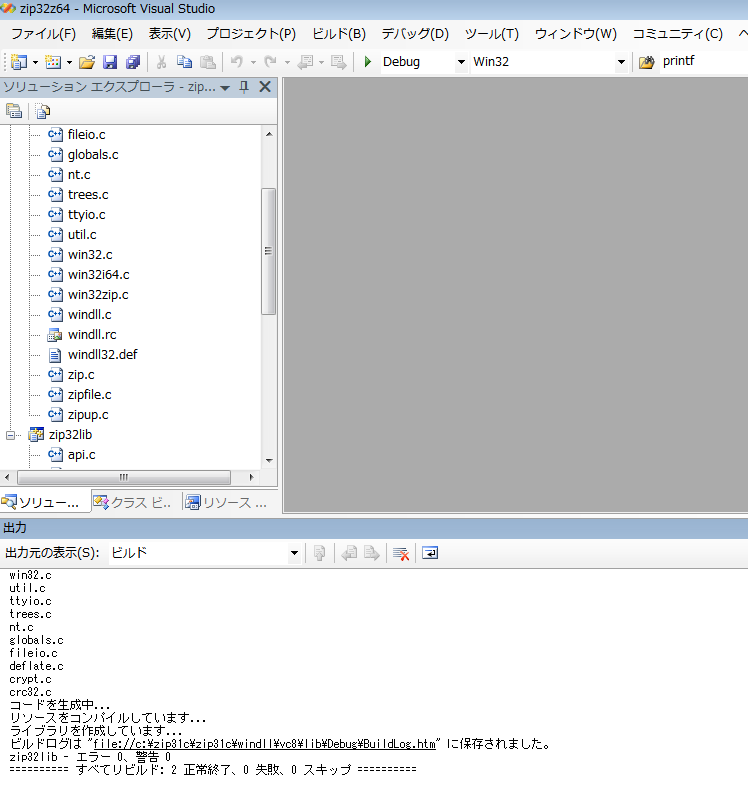748x793 pixels.
Task: Open the コミュニティ(C) menu
Action: click(x=678, y=34)
